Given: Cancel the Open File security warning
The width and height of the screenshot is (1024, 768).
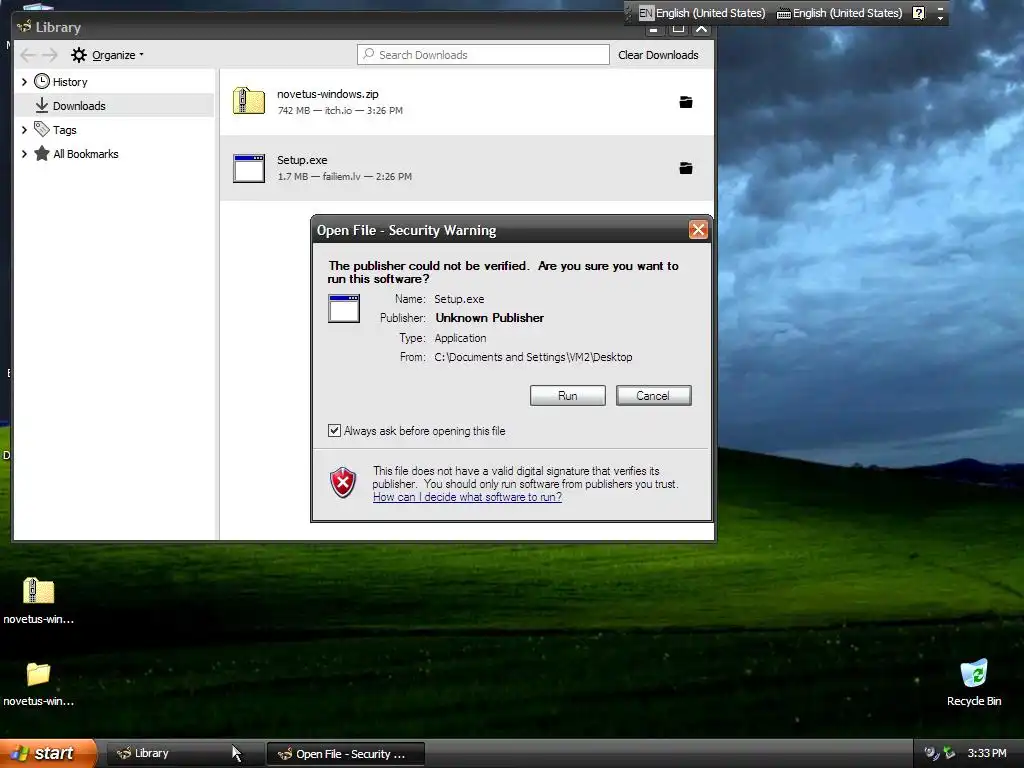Looking at the screenshot, I should click(x=653, y=396).
